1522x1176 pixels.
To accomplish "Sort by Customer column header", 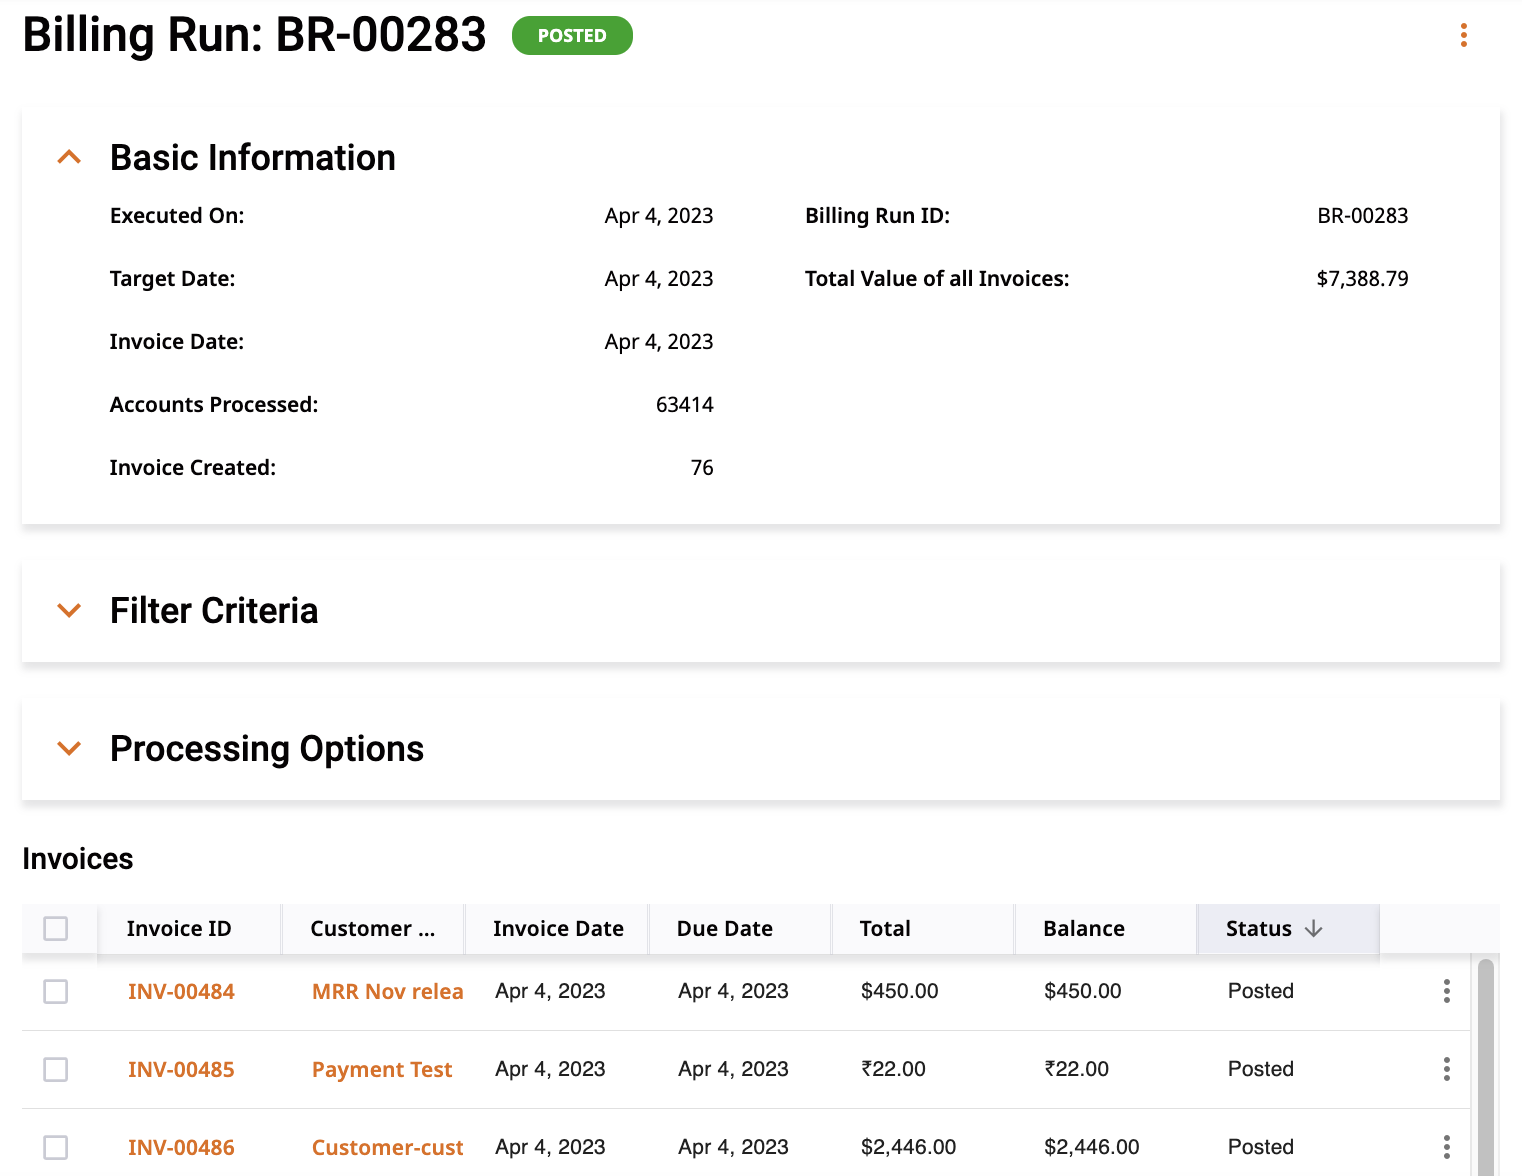I will [x=373, y=929].
